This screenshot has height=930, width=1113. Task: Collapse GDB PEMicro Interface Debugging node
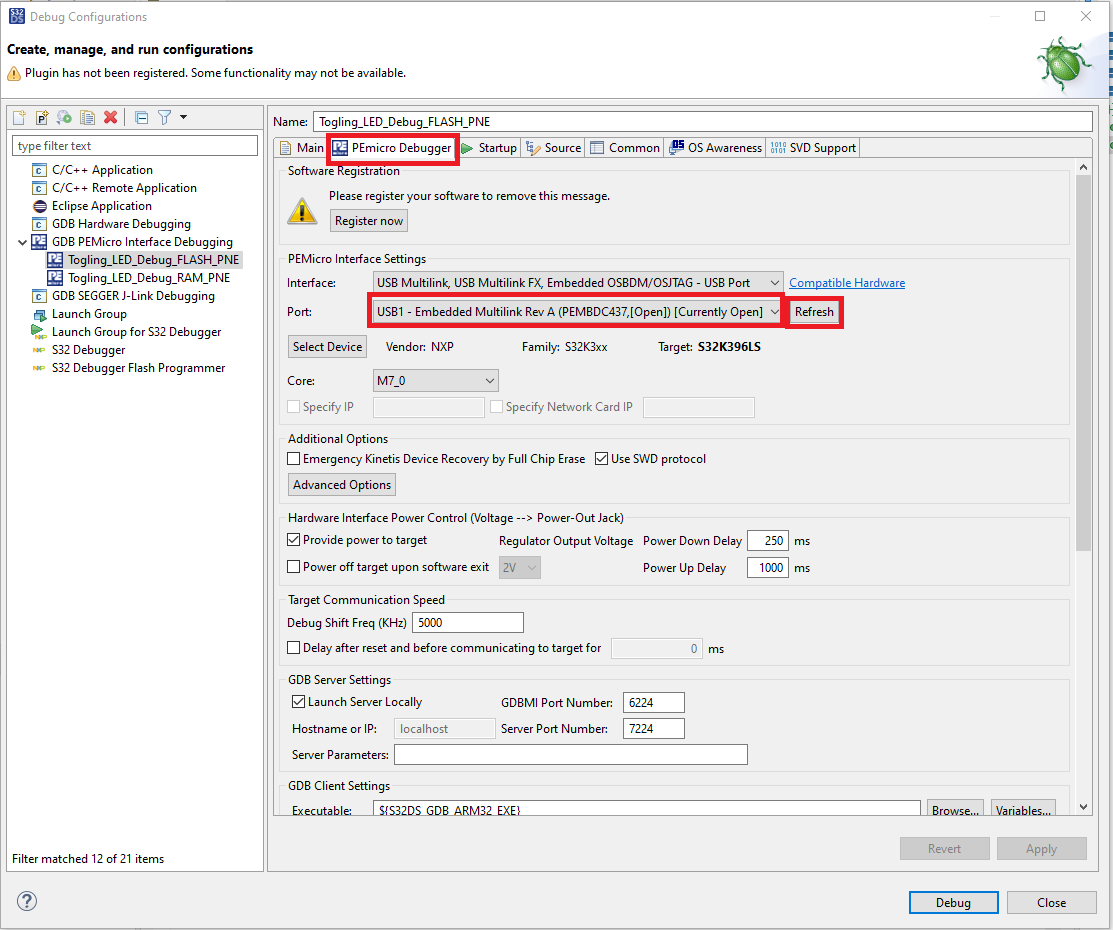pyautogui.click(x=22, y=242)
